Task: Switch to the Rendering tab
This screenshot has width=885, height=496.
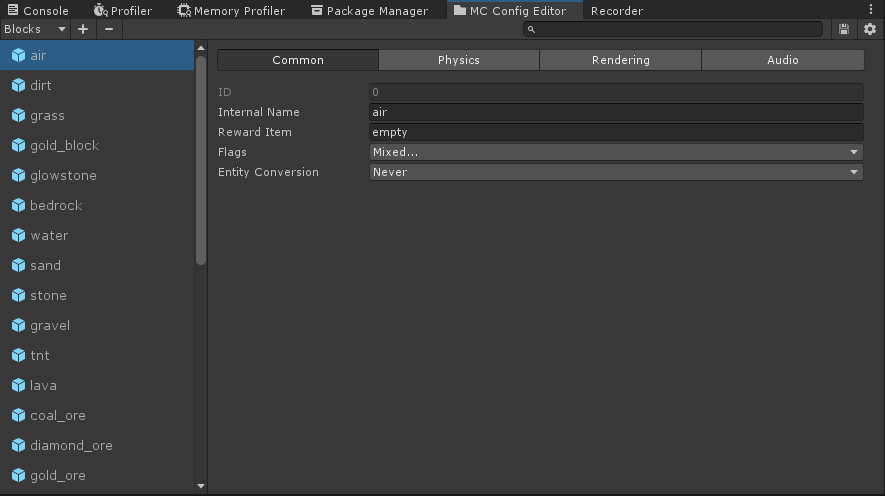Action: [620, 60]
